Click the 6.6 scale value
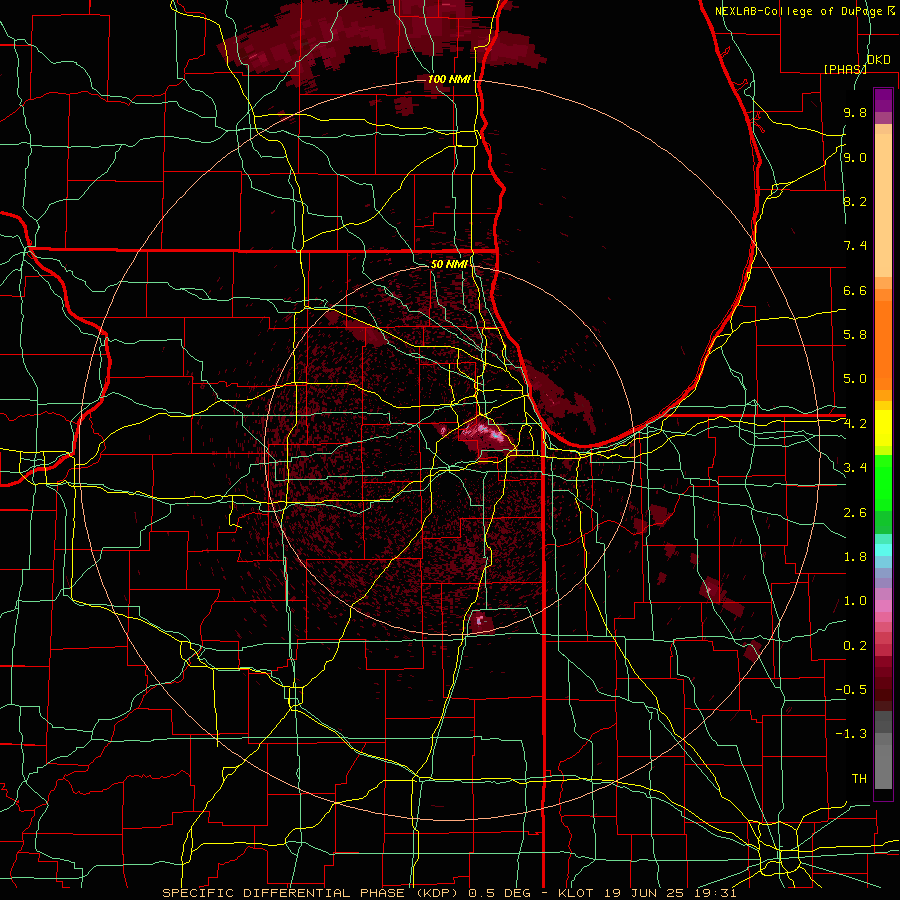Viewport: 900px width, 900px height. 855,290
